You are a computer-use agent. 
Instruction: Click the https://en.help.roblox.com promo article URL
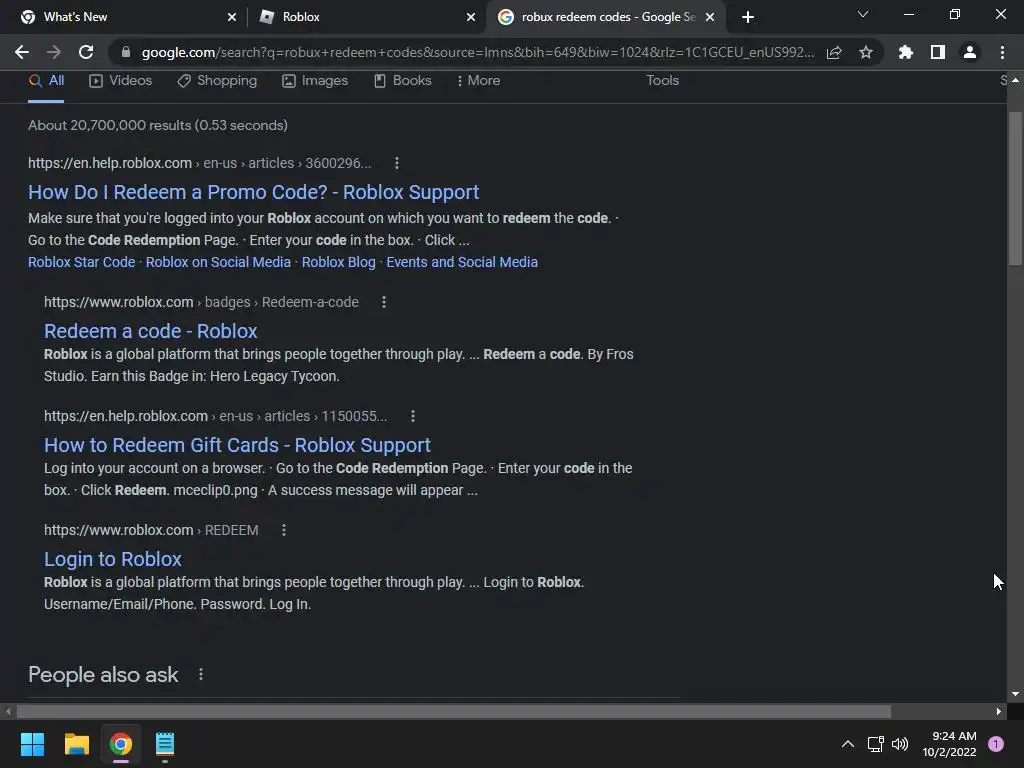click(x=199, y=163)
